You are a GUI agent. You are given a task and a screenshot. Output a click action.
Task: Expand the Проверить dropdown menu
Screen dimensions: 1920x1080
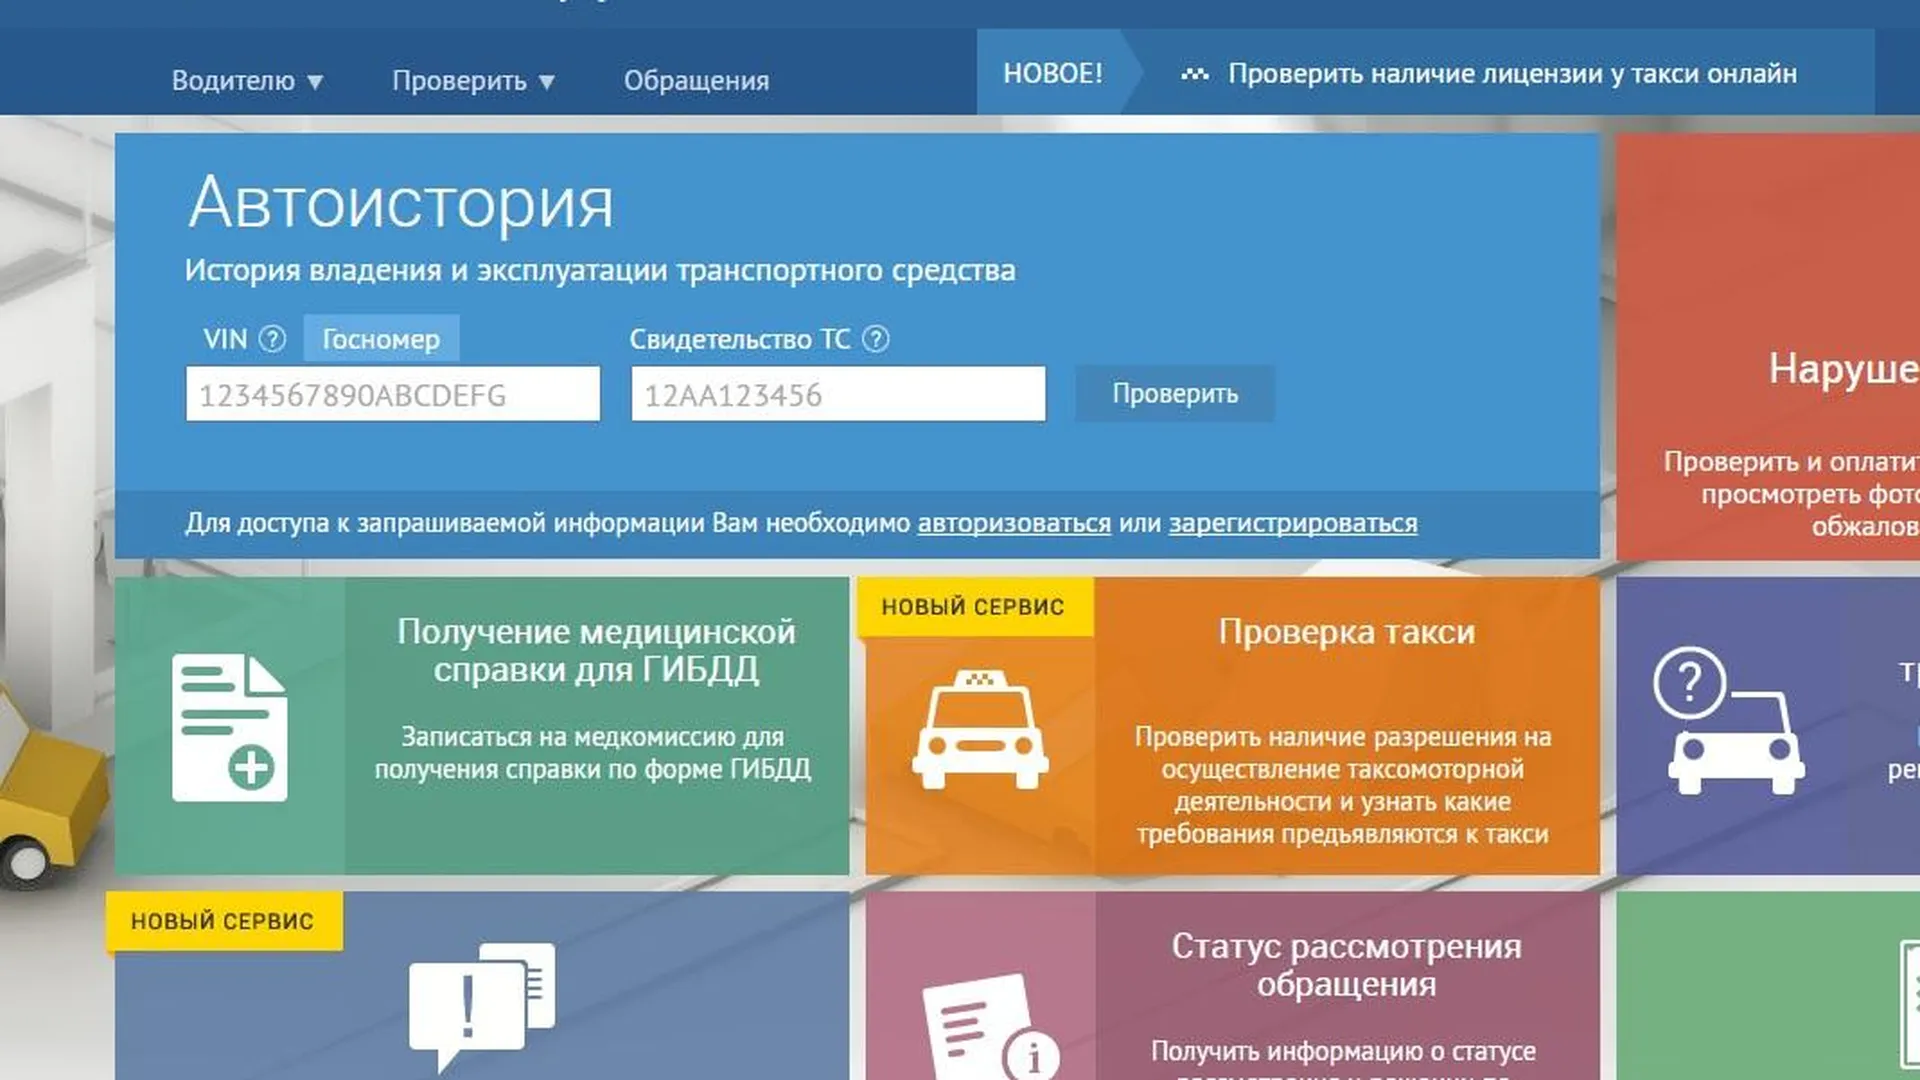click(x=473, y=81)
